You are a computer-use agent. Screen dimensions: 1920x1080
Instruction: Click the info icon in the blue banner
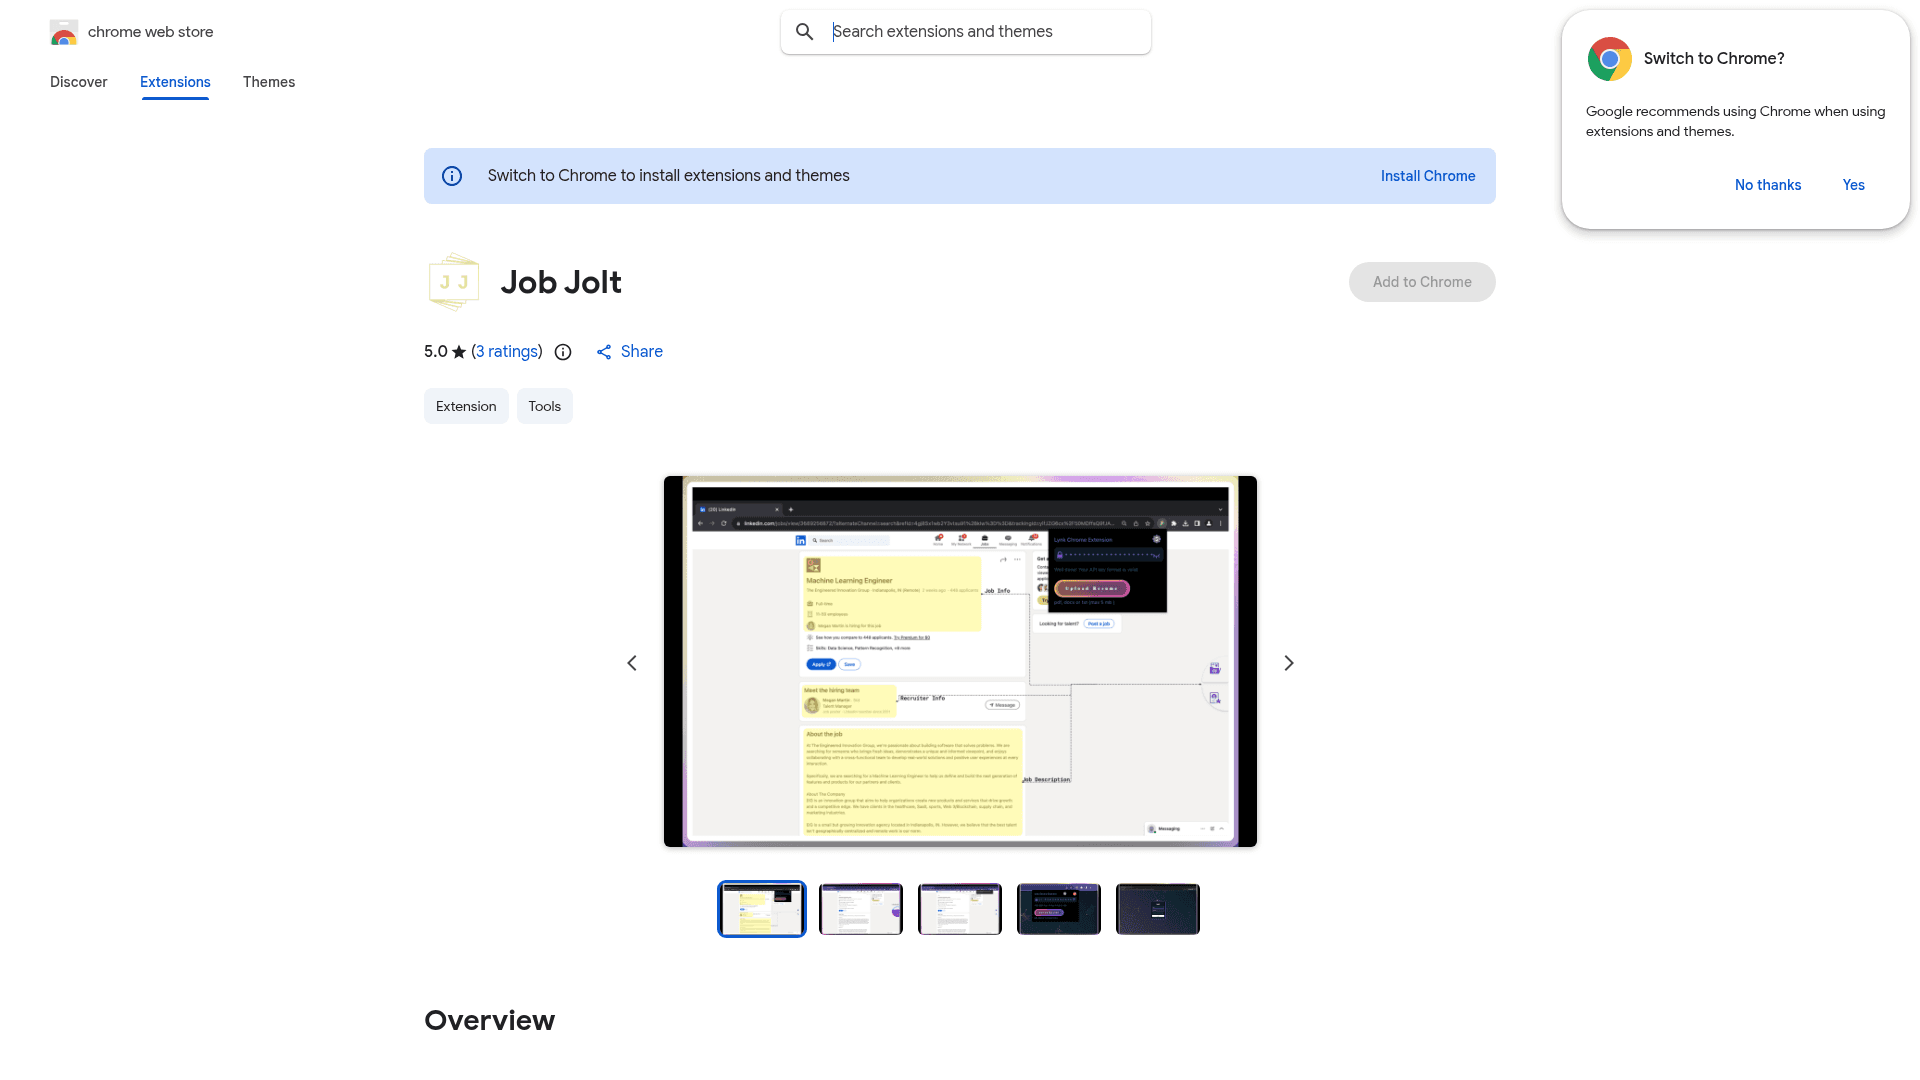452,175
